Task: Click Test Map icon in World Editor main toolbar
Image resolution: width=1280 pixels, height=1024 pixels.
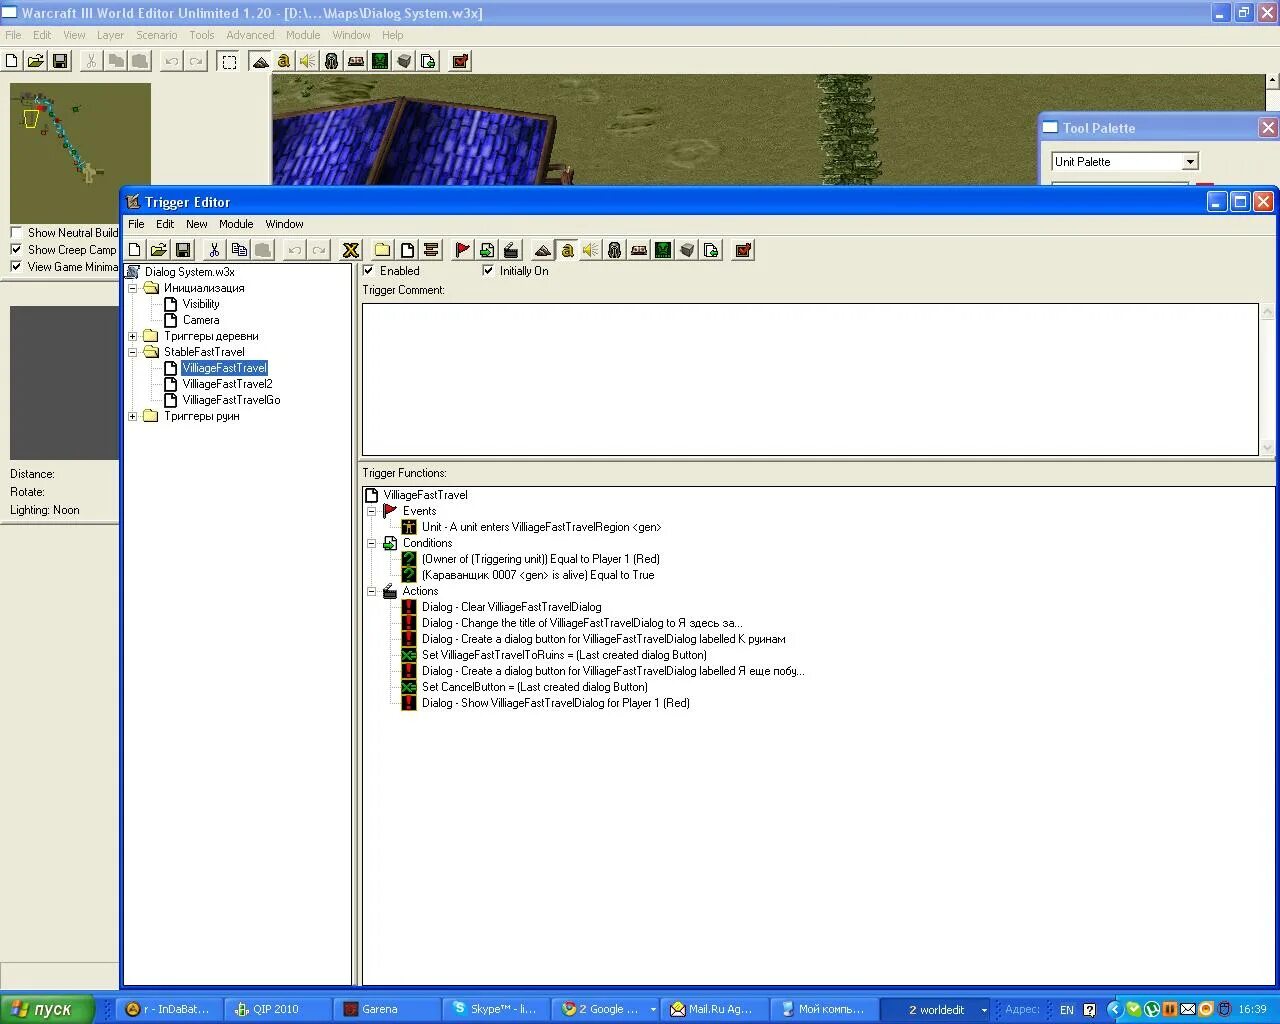Action: pos(460,61)
